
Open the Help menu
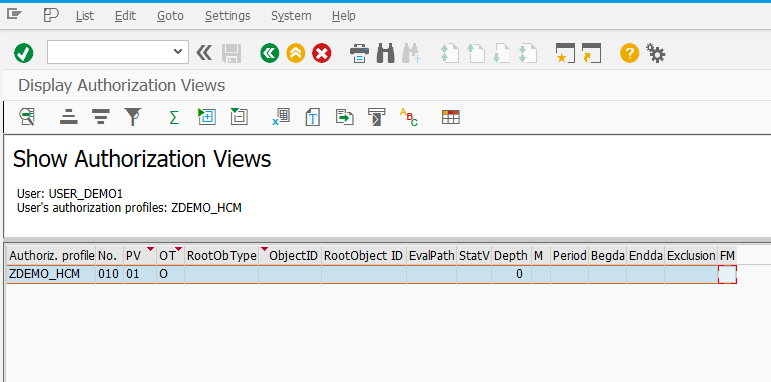tap(343, 16)
